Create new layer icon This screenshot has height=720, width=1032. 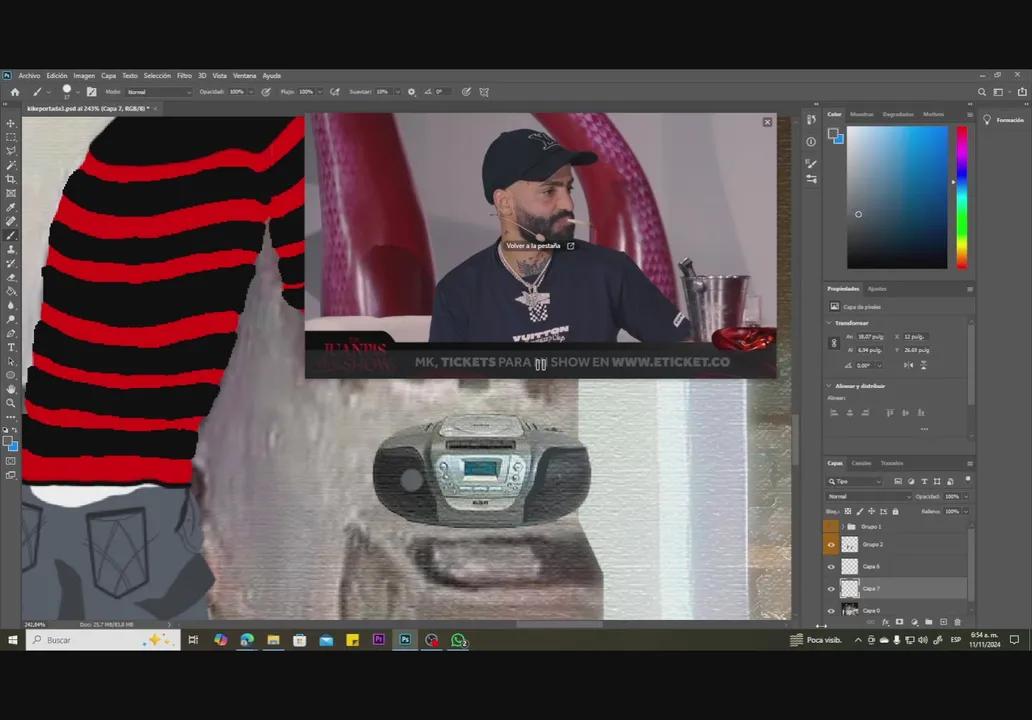943,622
